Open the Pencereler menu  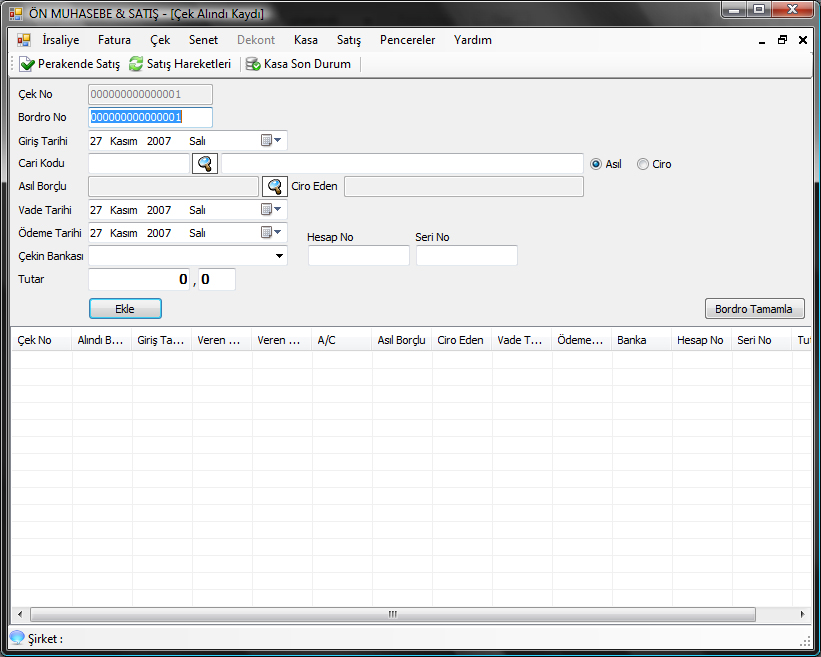coord(407,40)
